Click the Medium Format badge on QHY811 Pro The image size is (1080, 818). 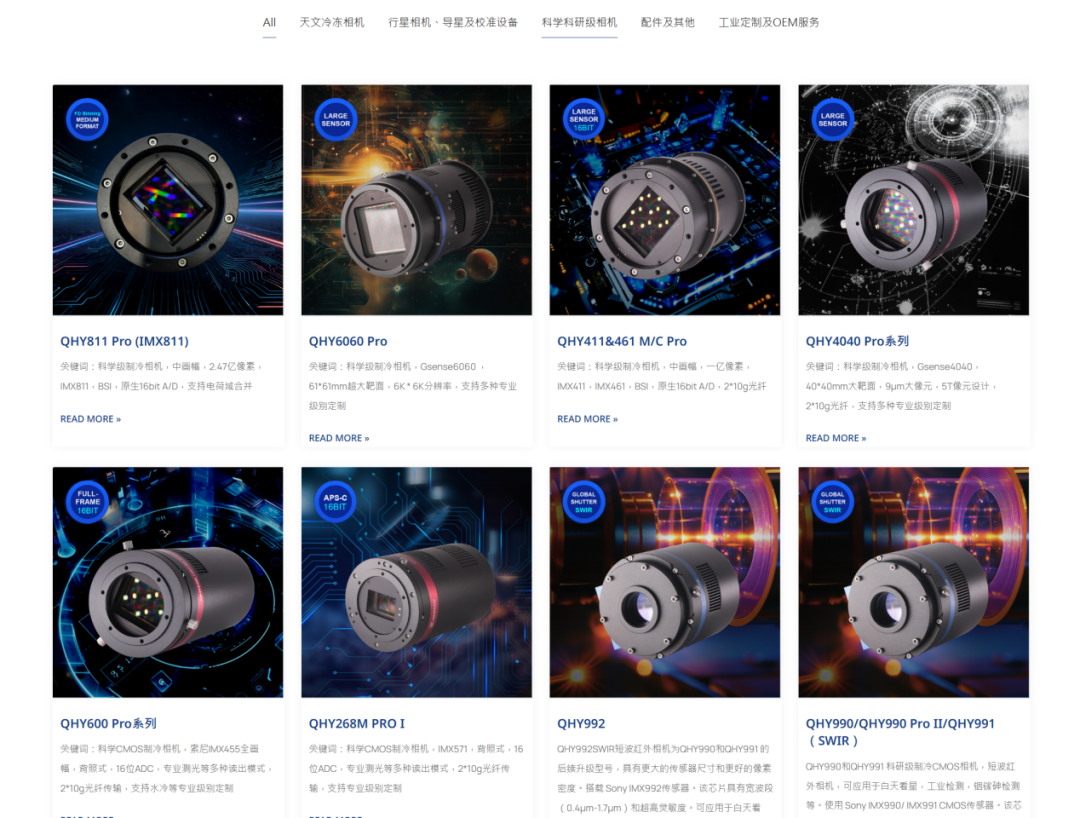click(x=87, y=120)
